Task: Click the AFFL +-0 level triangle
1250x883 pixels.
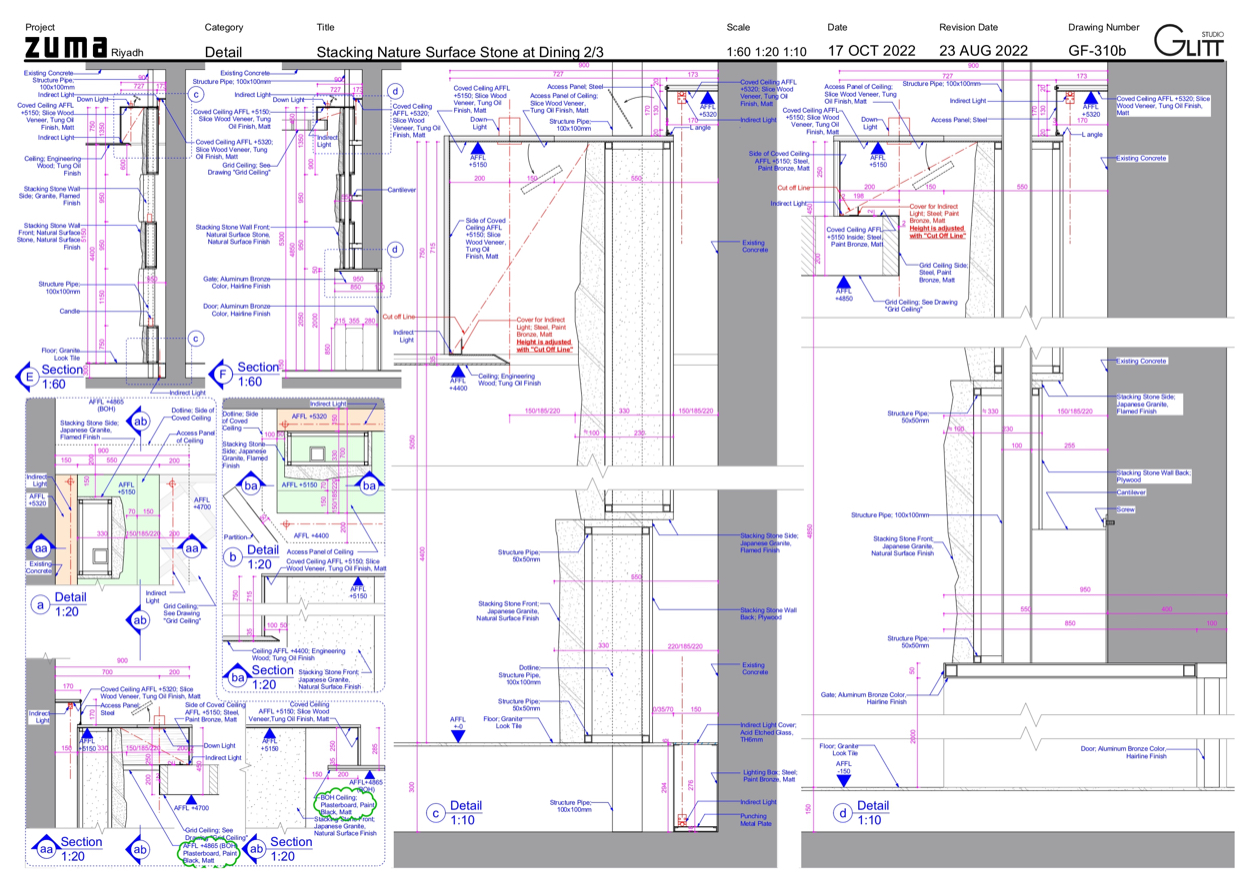Action: [458, 736]
